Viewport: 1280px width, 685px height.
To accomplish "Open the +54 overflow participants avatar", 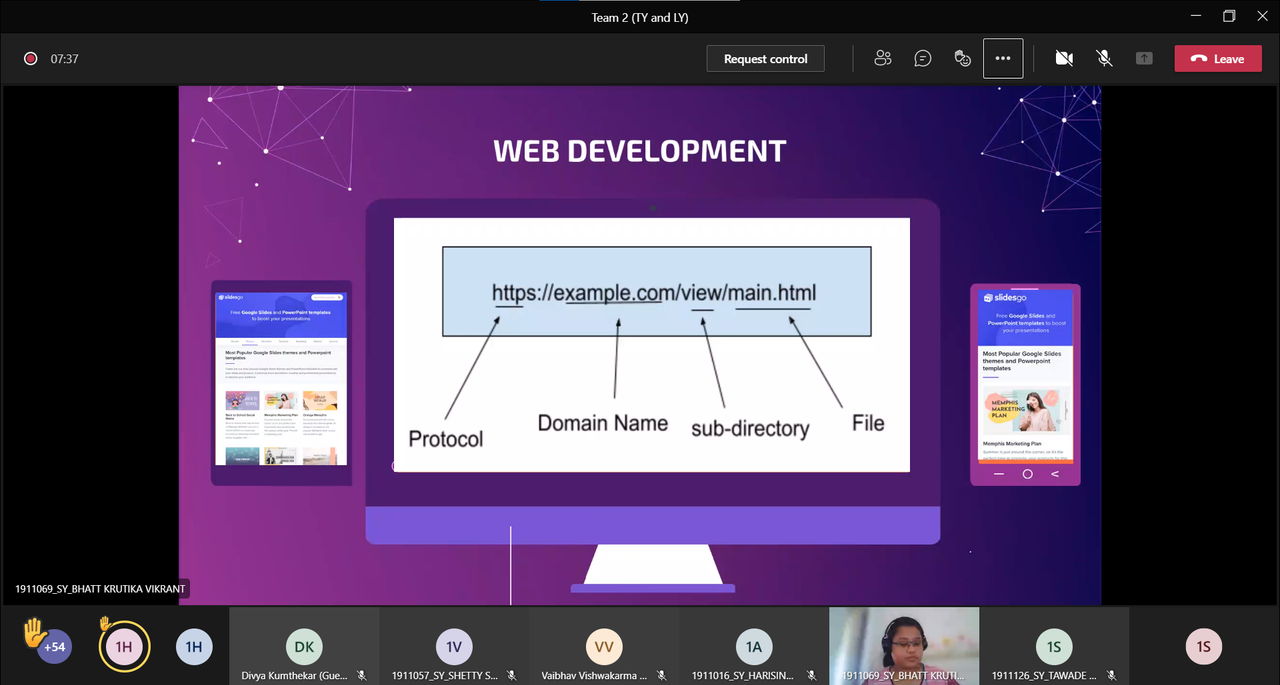I will (x=54, y=647).
